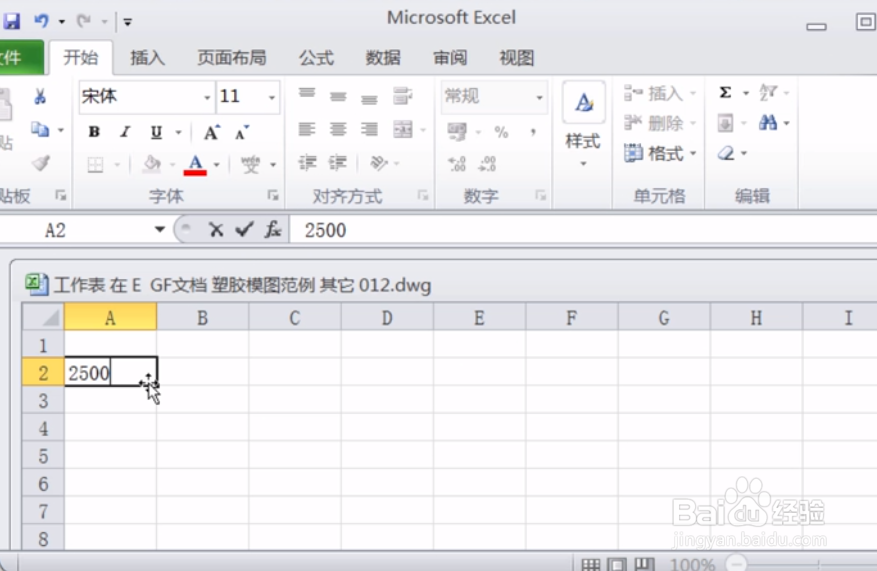Screen dimensions: 877x571
Task: Toggle Center text alignment
Action: (x=338, y=130)
